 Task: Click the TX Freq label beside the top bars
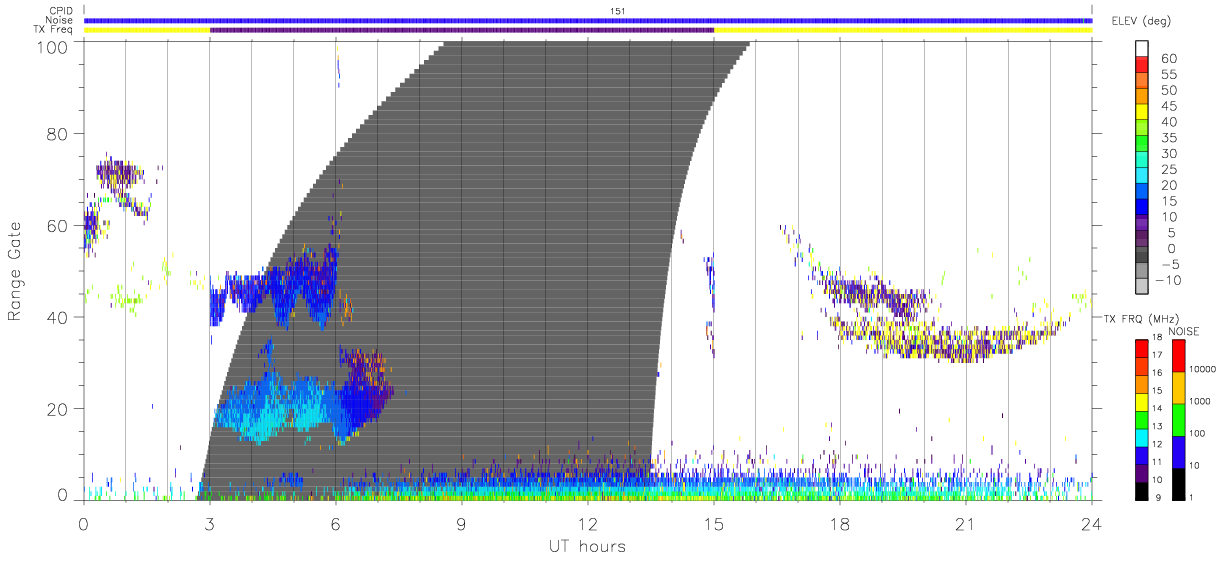tap(54, 30)
